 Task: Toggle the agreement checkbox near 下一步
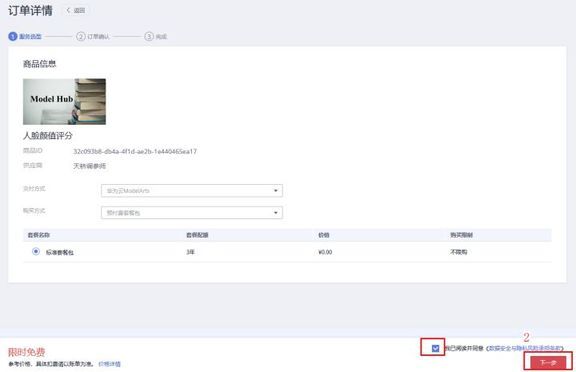click(435, 348)
